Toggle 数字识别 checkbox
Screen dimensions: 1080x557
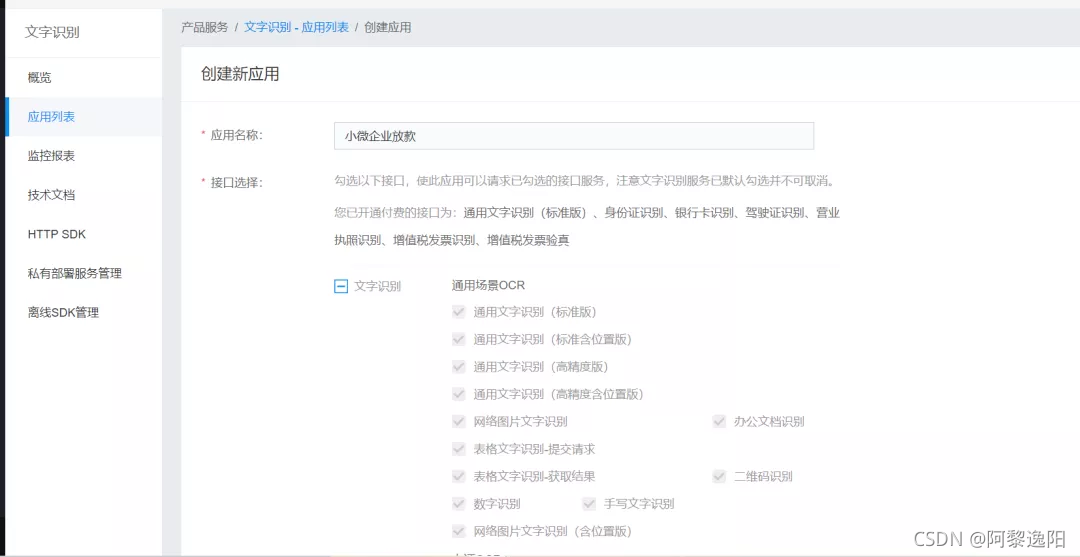459,503
